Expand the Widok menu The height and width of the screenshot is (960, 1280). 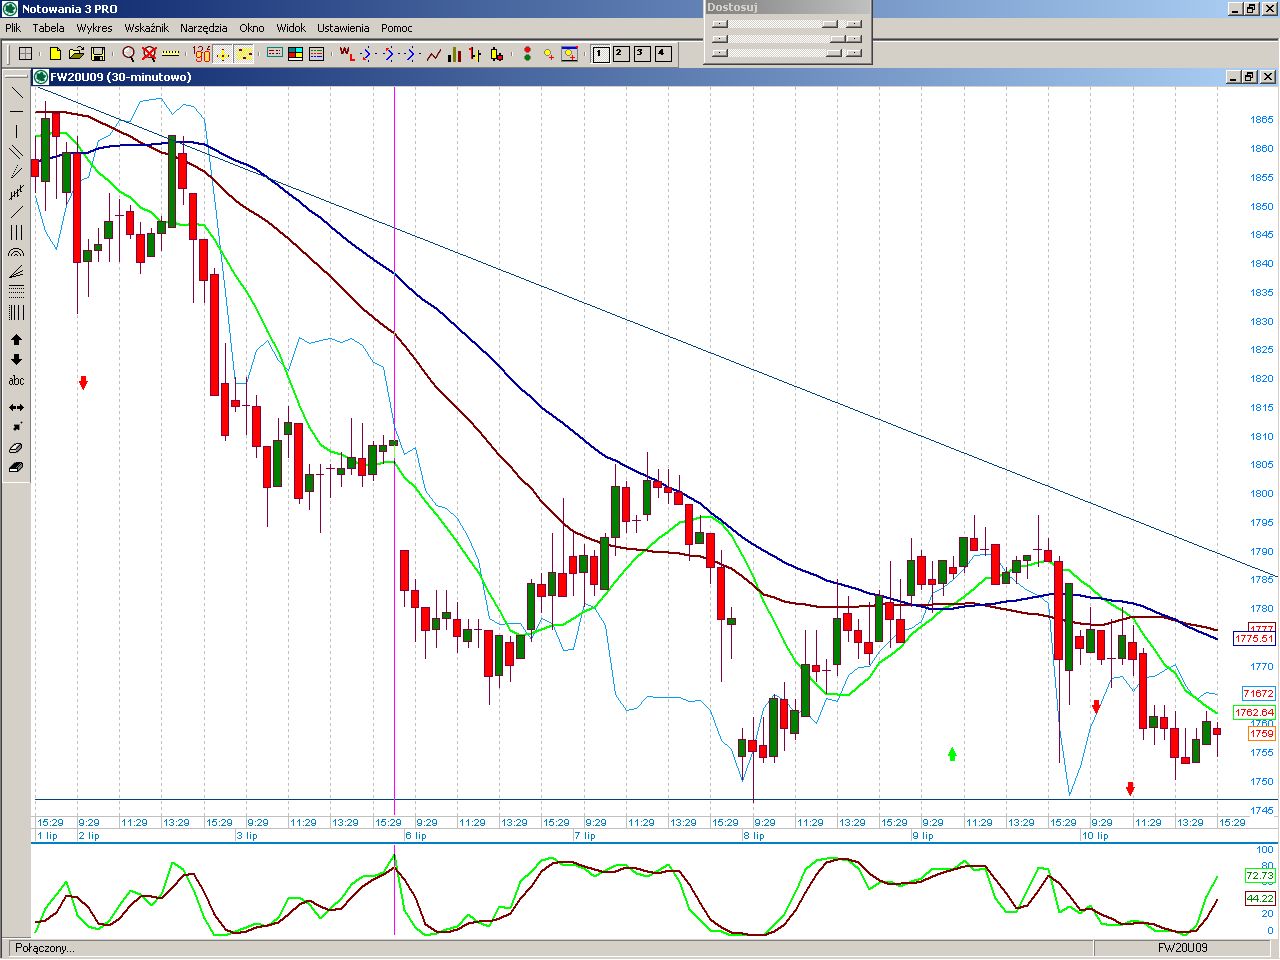click(x=291, y=28)
